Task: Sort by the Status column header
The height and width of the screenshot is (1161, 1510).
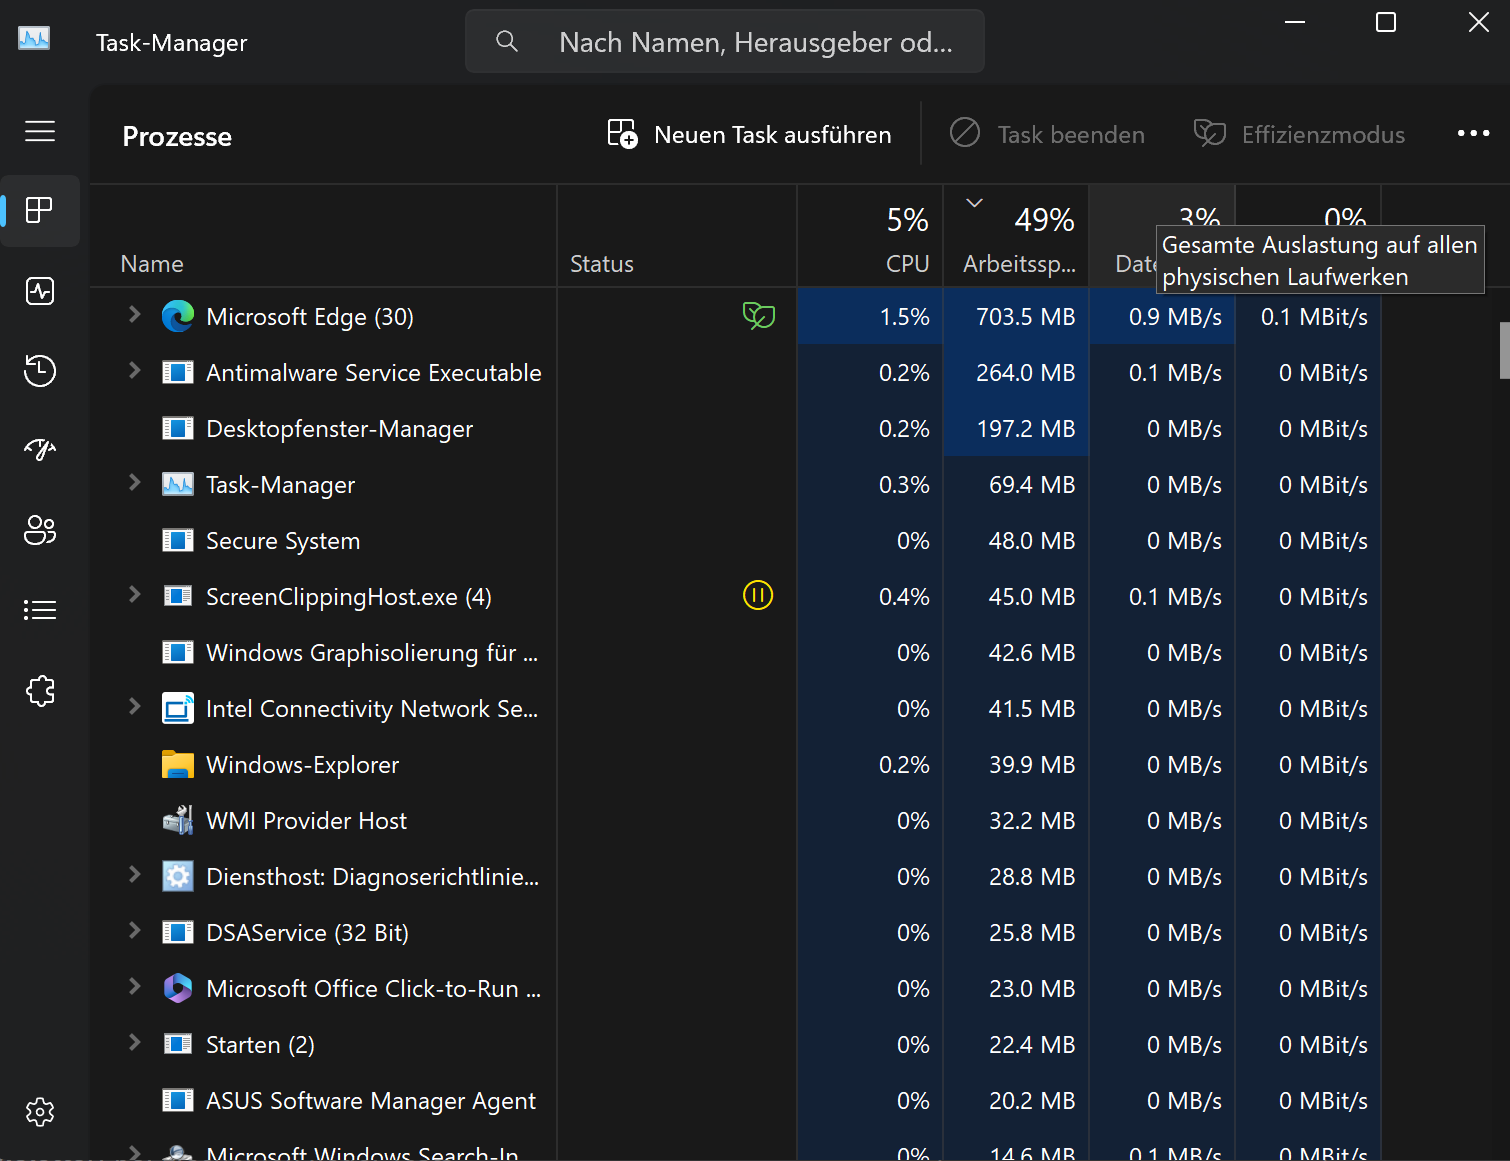Action: point(677,236)
